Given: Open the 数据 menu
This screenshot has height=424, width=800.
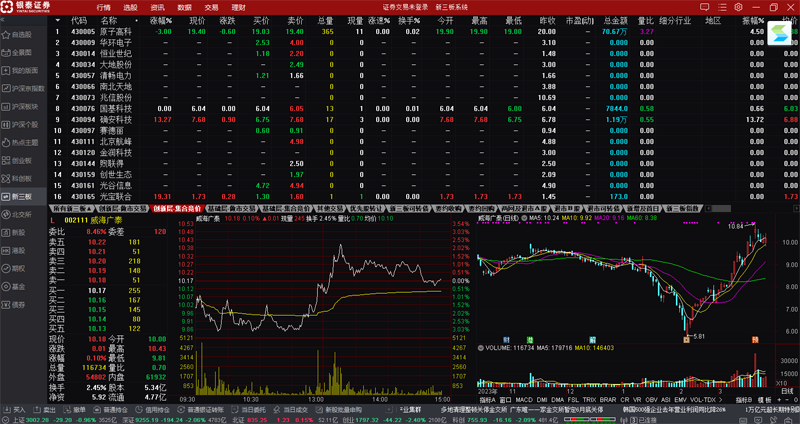Looking at the screenshot, I should pos(185,8).
